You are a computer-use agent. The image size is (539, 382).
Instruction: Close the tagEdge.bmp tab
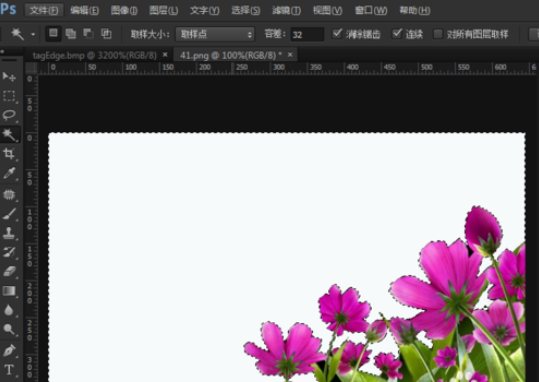165,55
